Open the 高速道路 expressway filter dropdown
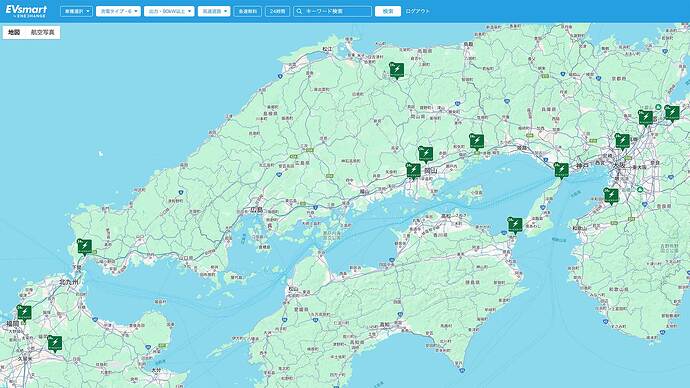The height and width of the screenshot is (388, 690). pyautogui.click(x=214, y=11)
